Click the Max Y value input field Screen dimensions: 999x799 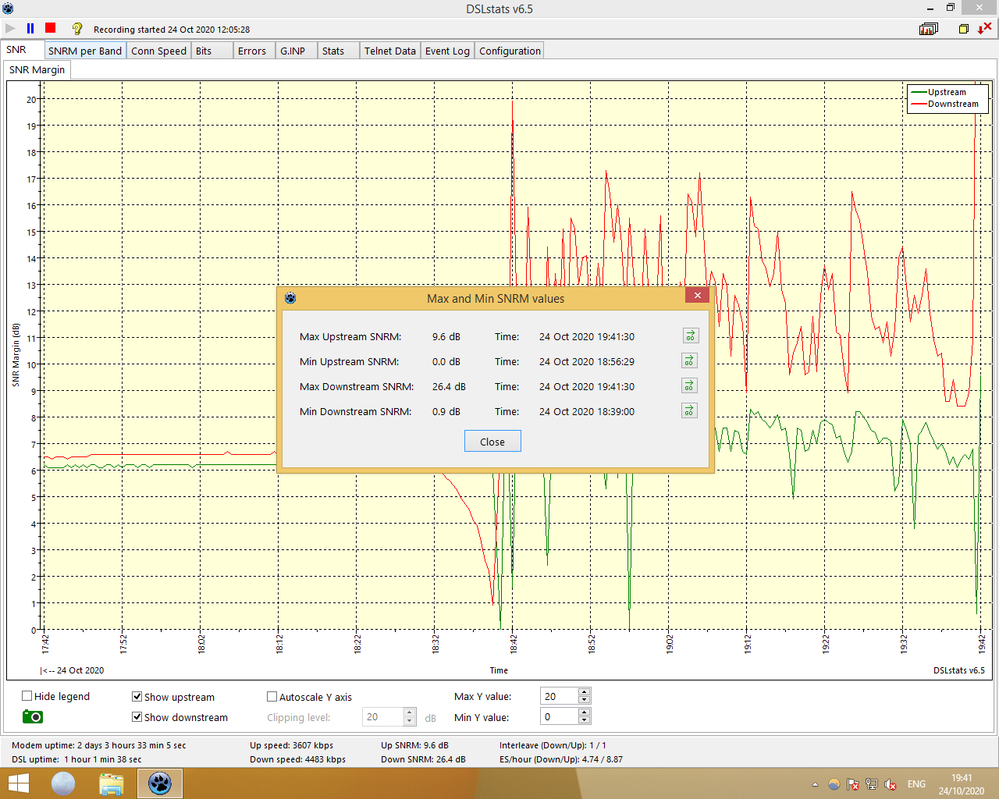click(558, 696)
